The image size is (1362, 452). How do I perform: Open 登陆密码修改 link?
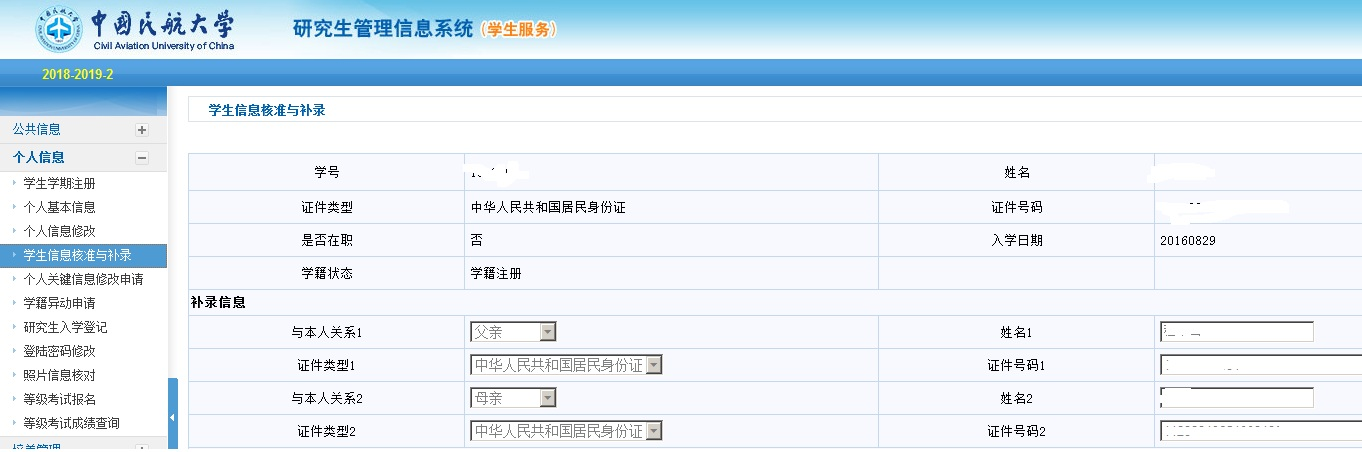[x=59, y=352]
